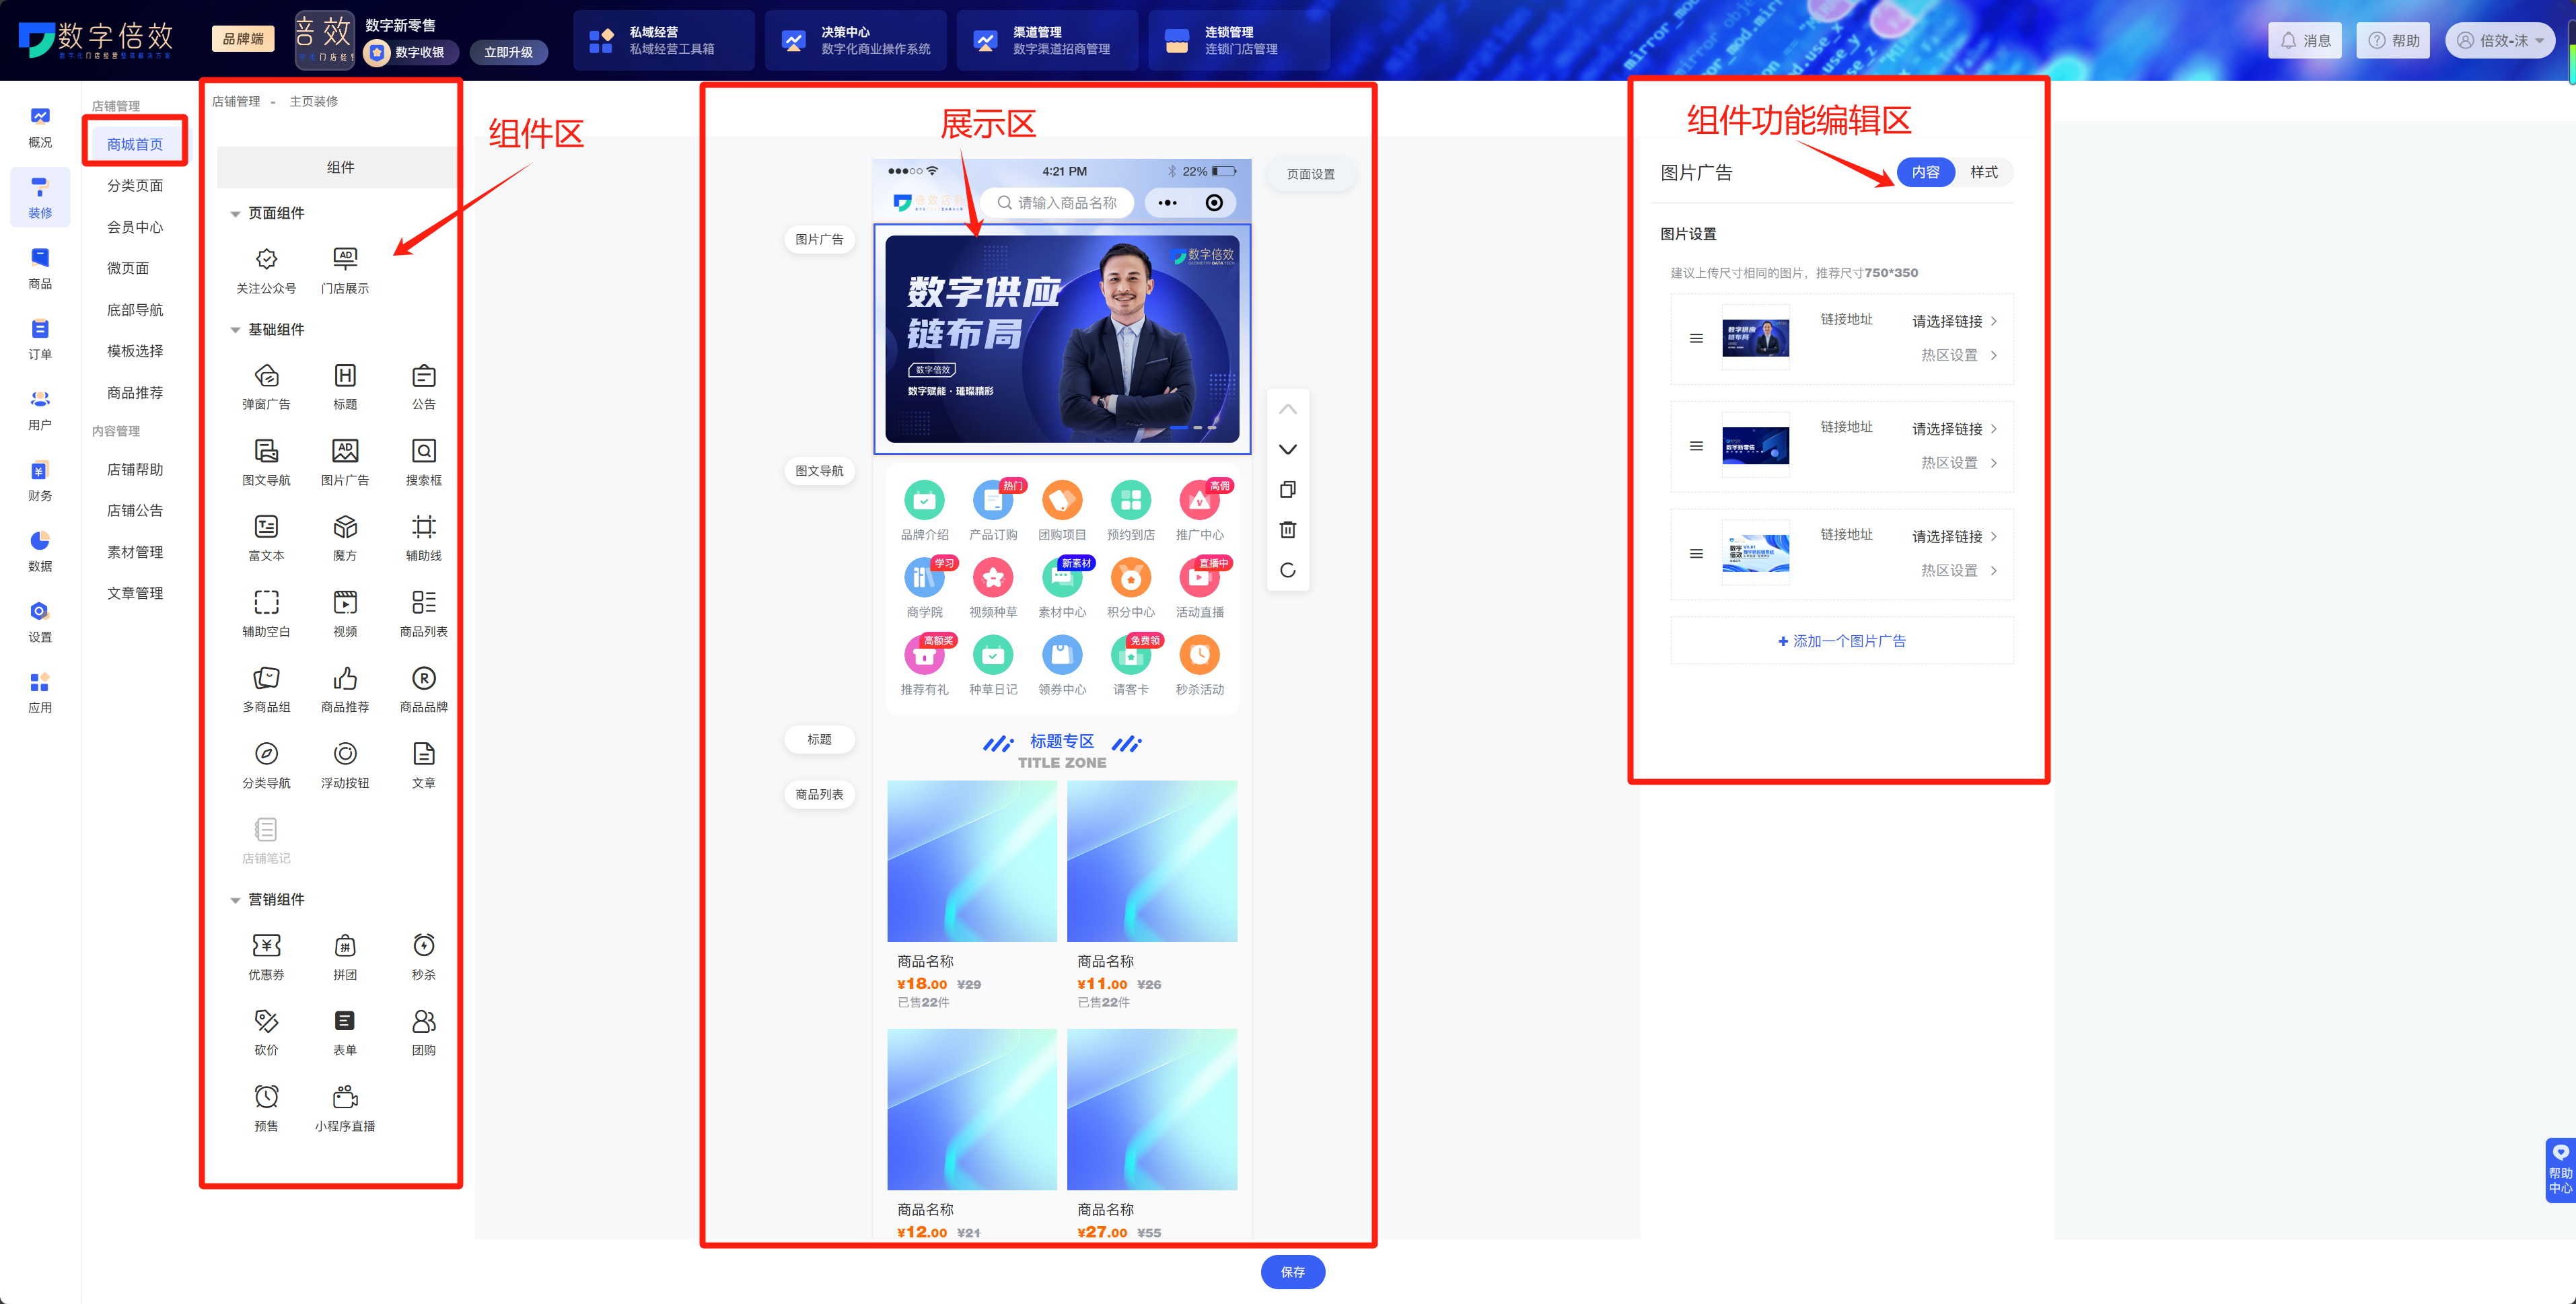Collapse the 基础组件 section

coord(235,330)
